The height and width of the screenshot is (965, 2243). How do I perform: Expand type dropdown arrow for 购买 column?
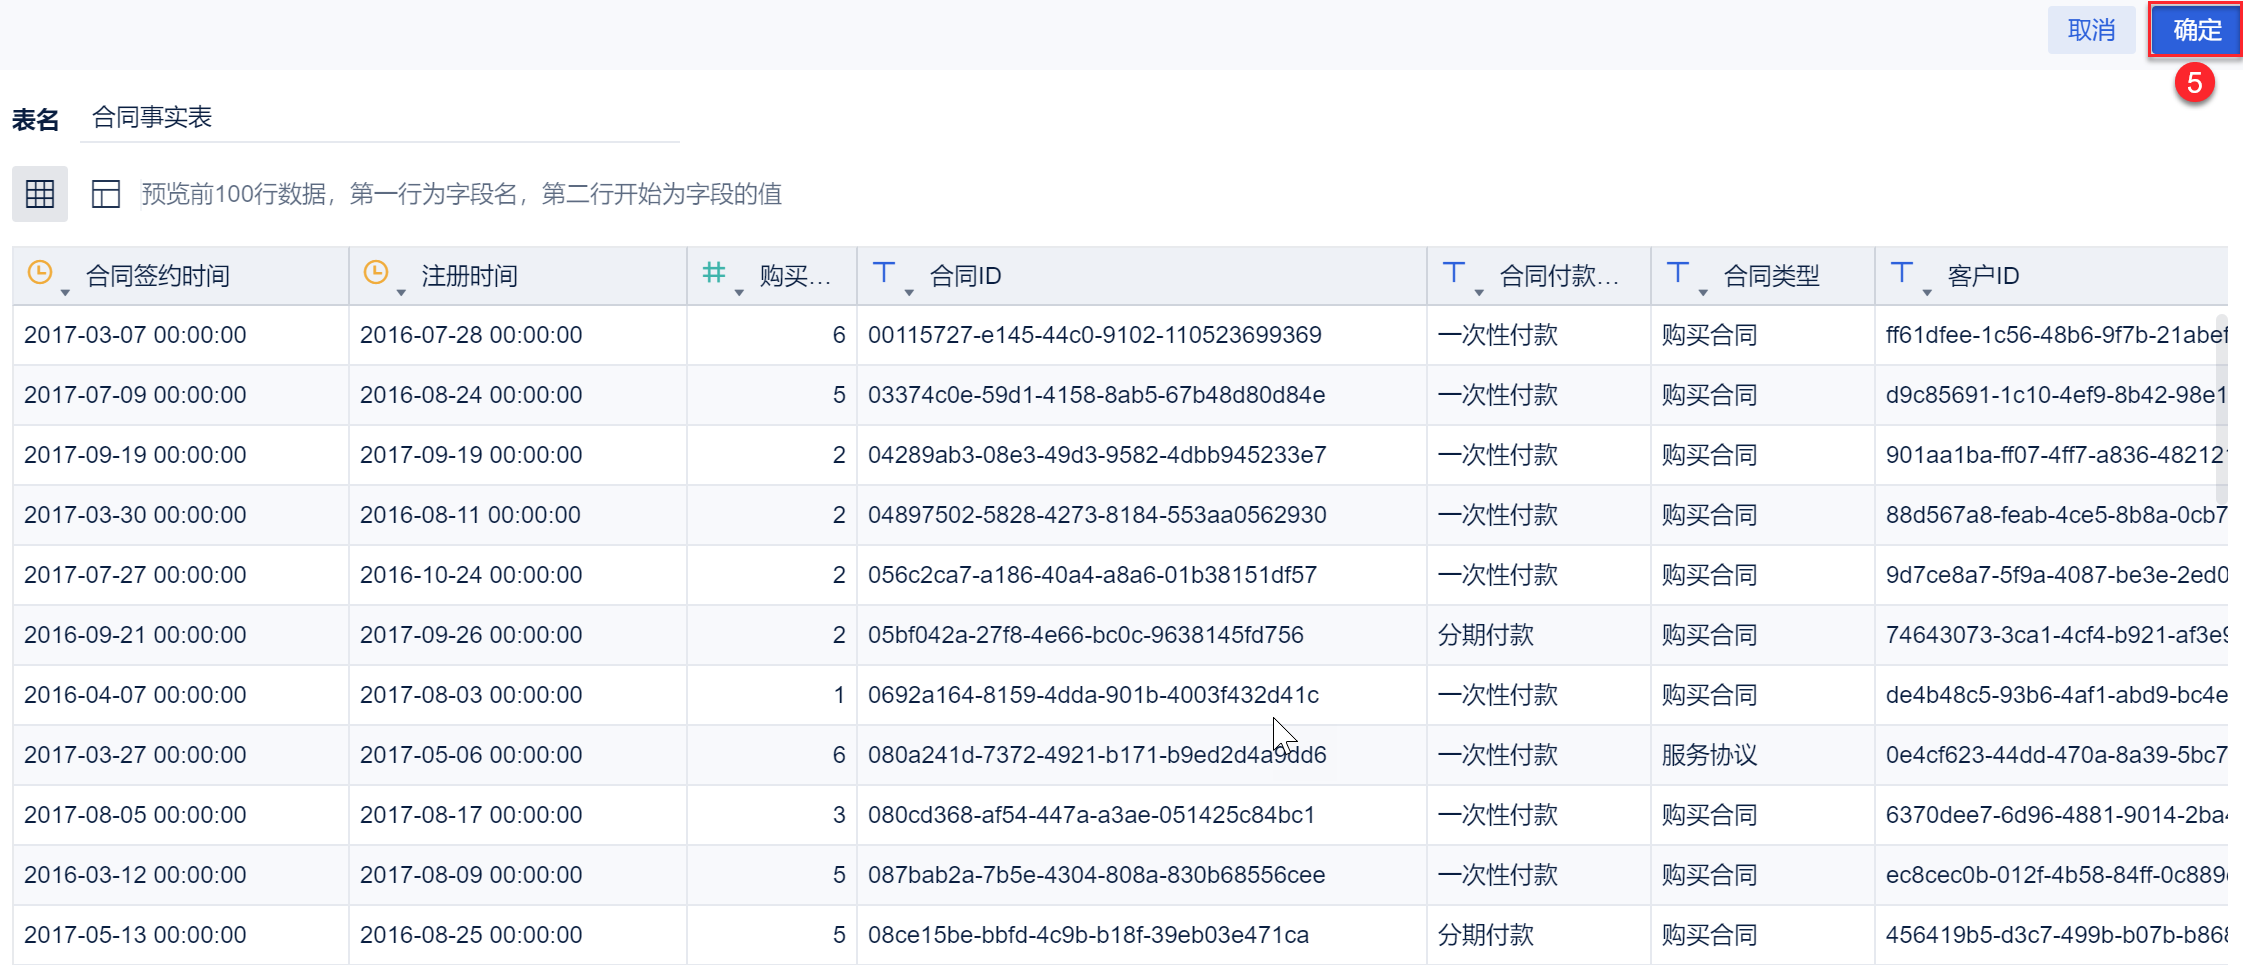[739, 292]
